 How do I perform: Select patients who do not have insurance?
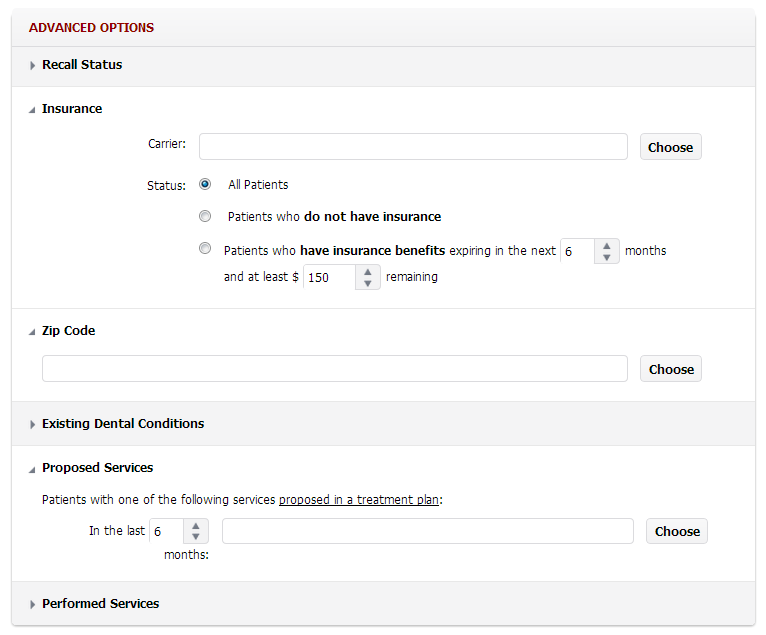pyautogui.click(x=205, y=216)
